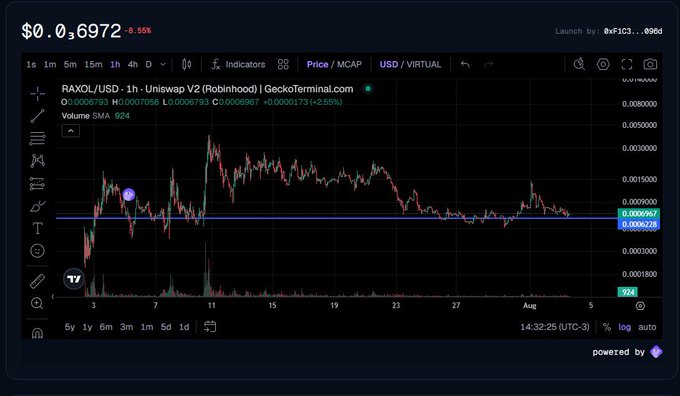This screenshot has height=396, width=680.
Task: Open the Indicators panel
Action: pyautogui.click(x=238, y=65)
